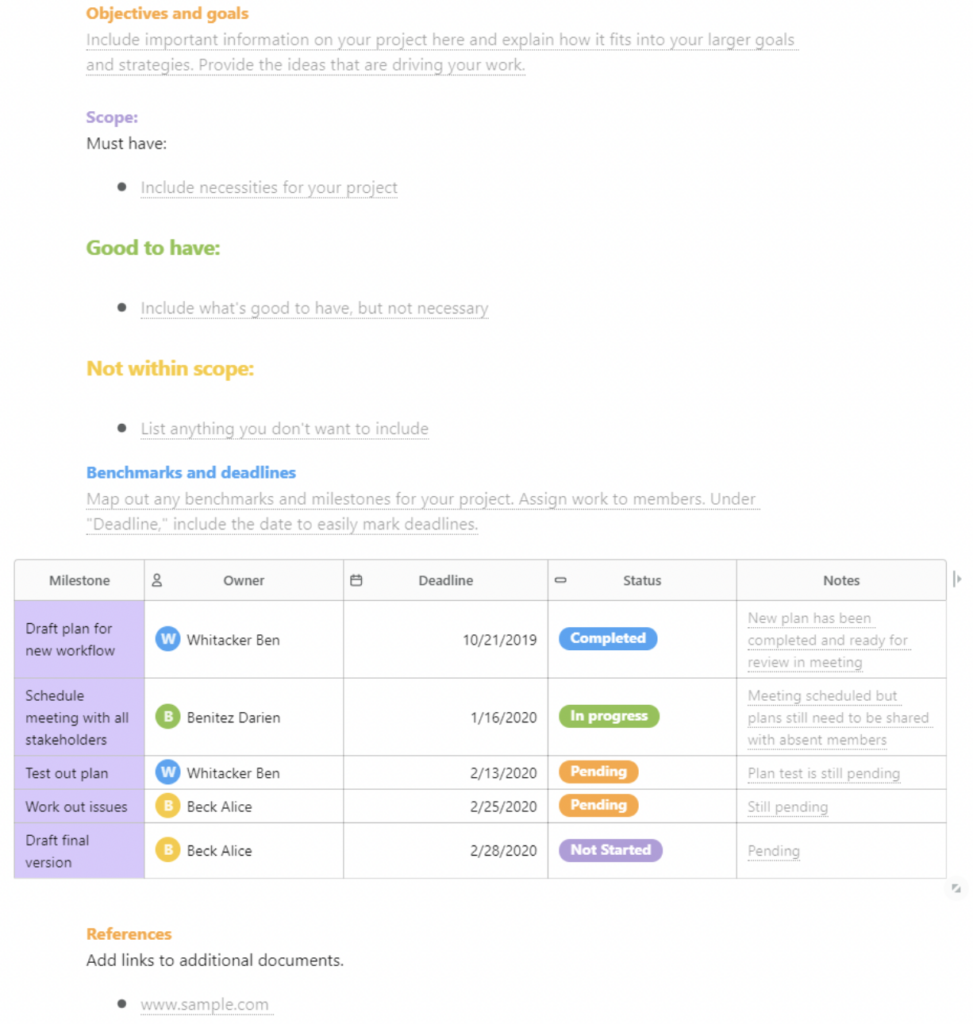Click the status icon in Status header
The width and height of the screenshot is (973, 1024).
point(560,580)
